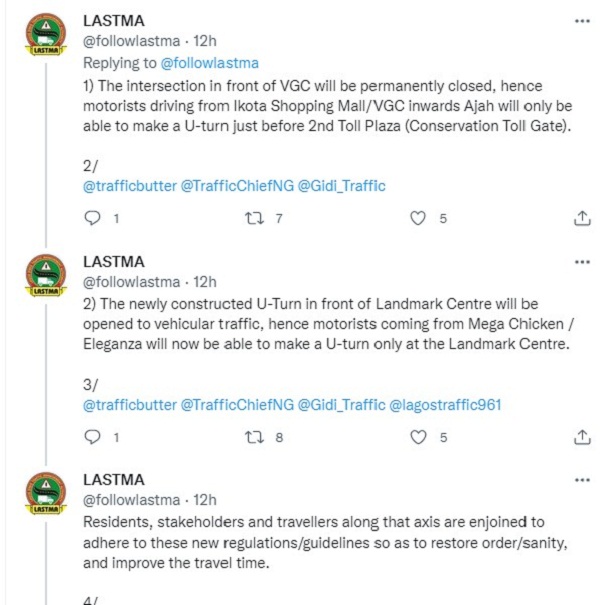Open the @followlastma link after Replying to
Screen dimensions: 600x605
(x=210, y=63)
